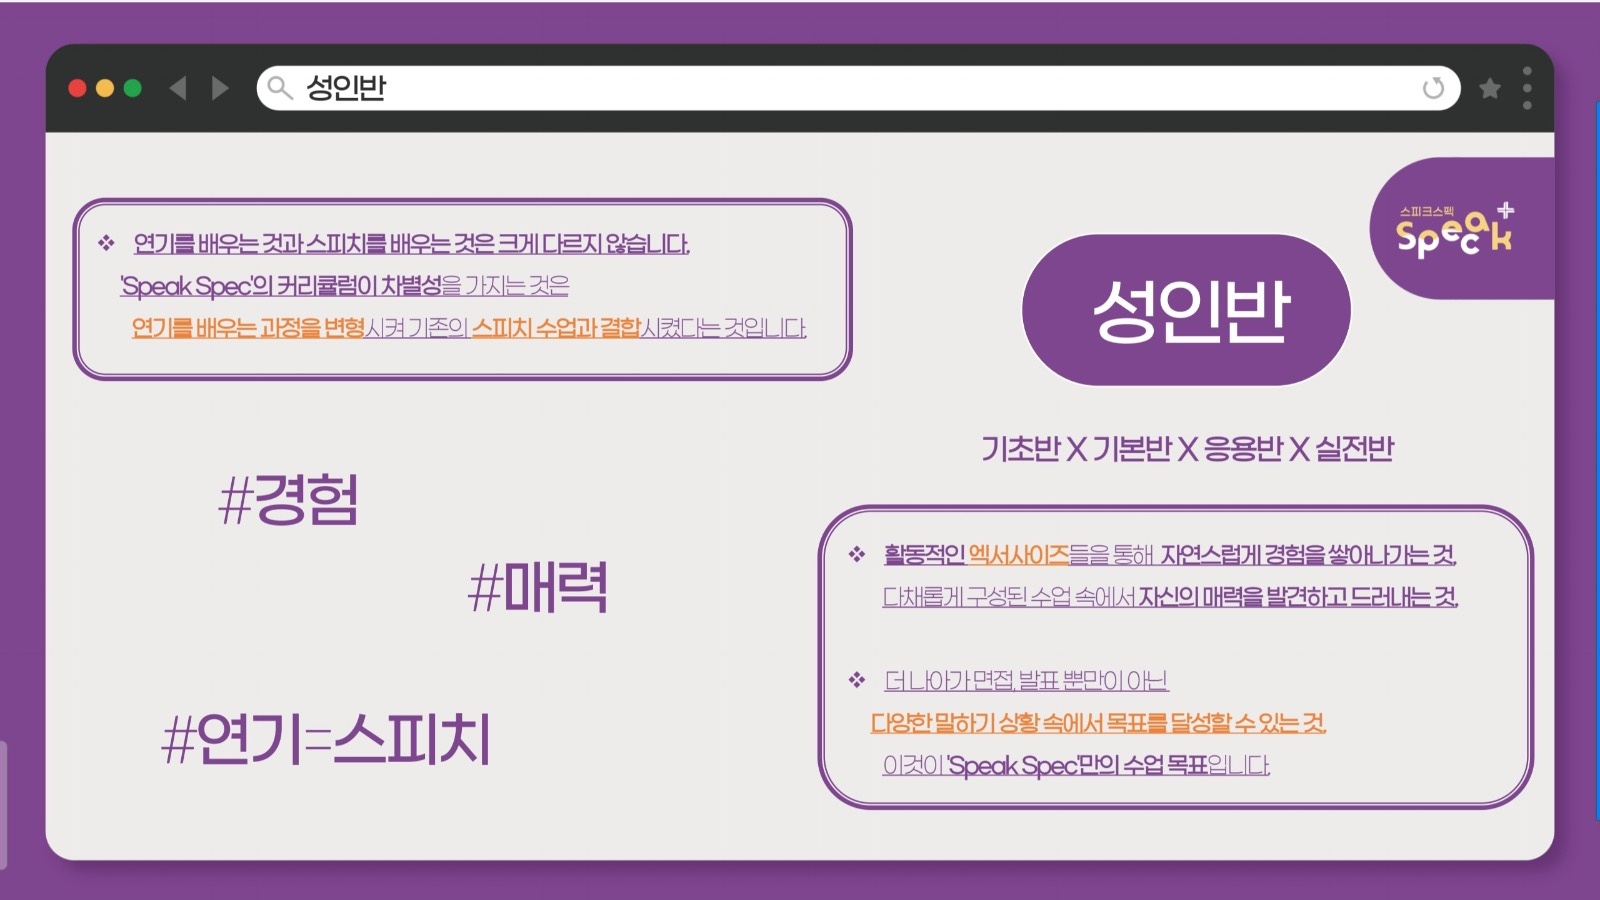Screen dimensions: 1600x900
Task: Click the hashtag #연기=스피치
Action: [x=326, y=740]
